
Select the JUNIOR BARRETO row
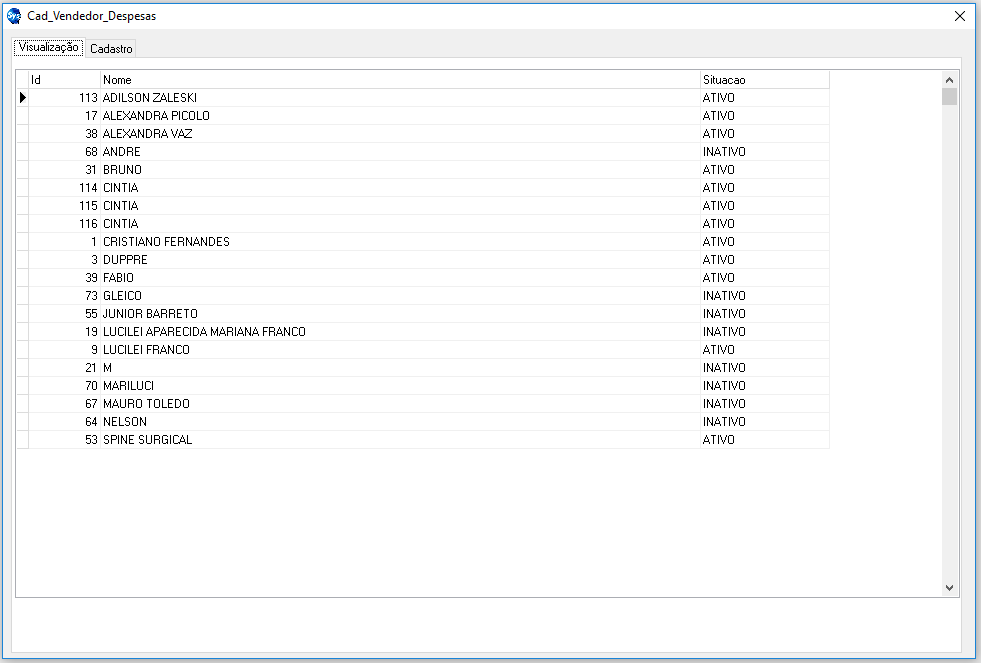point(150,314)
